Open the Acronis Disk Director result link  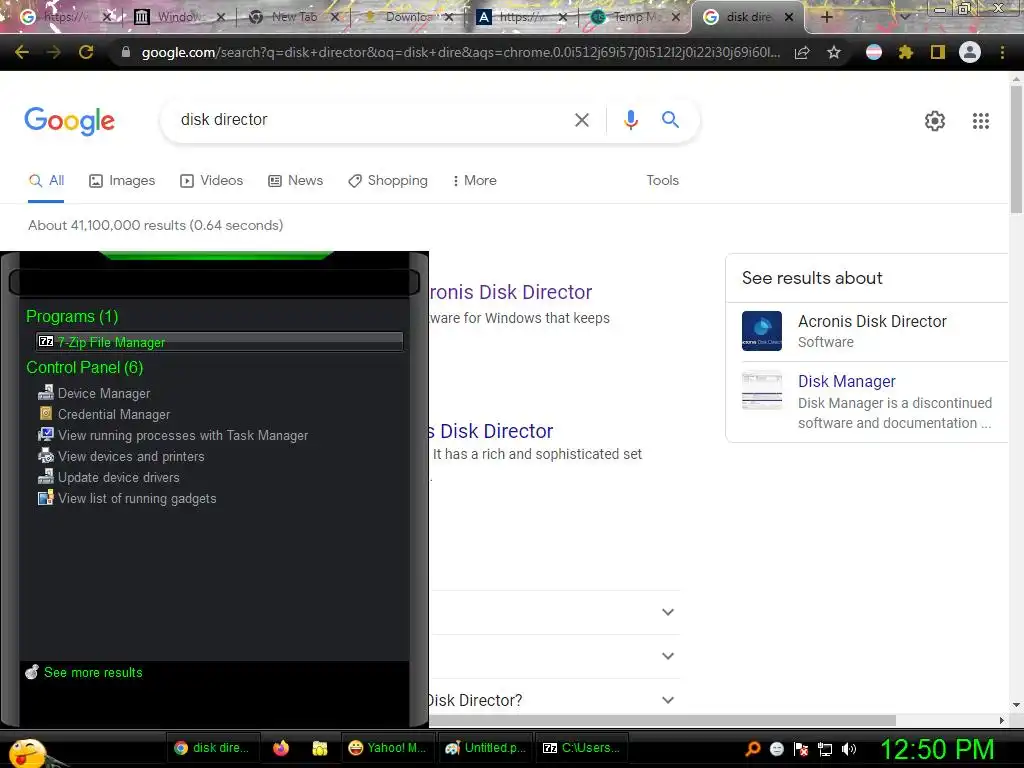(x=511, y=292)
